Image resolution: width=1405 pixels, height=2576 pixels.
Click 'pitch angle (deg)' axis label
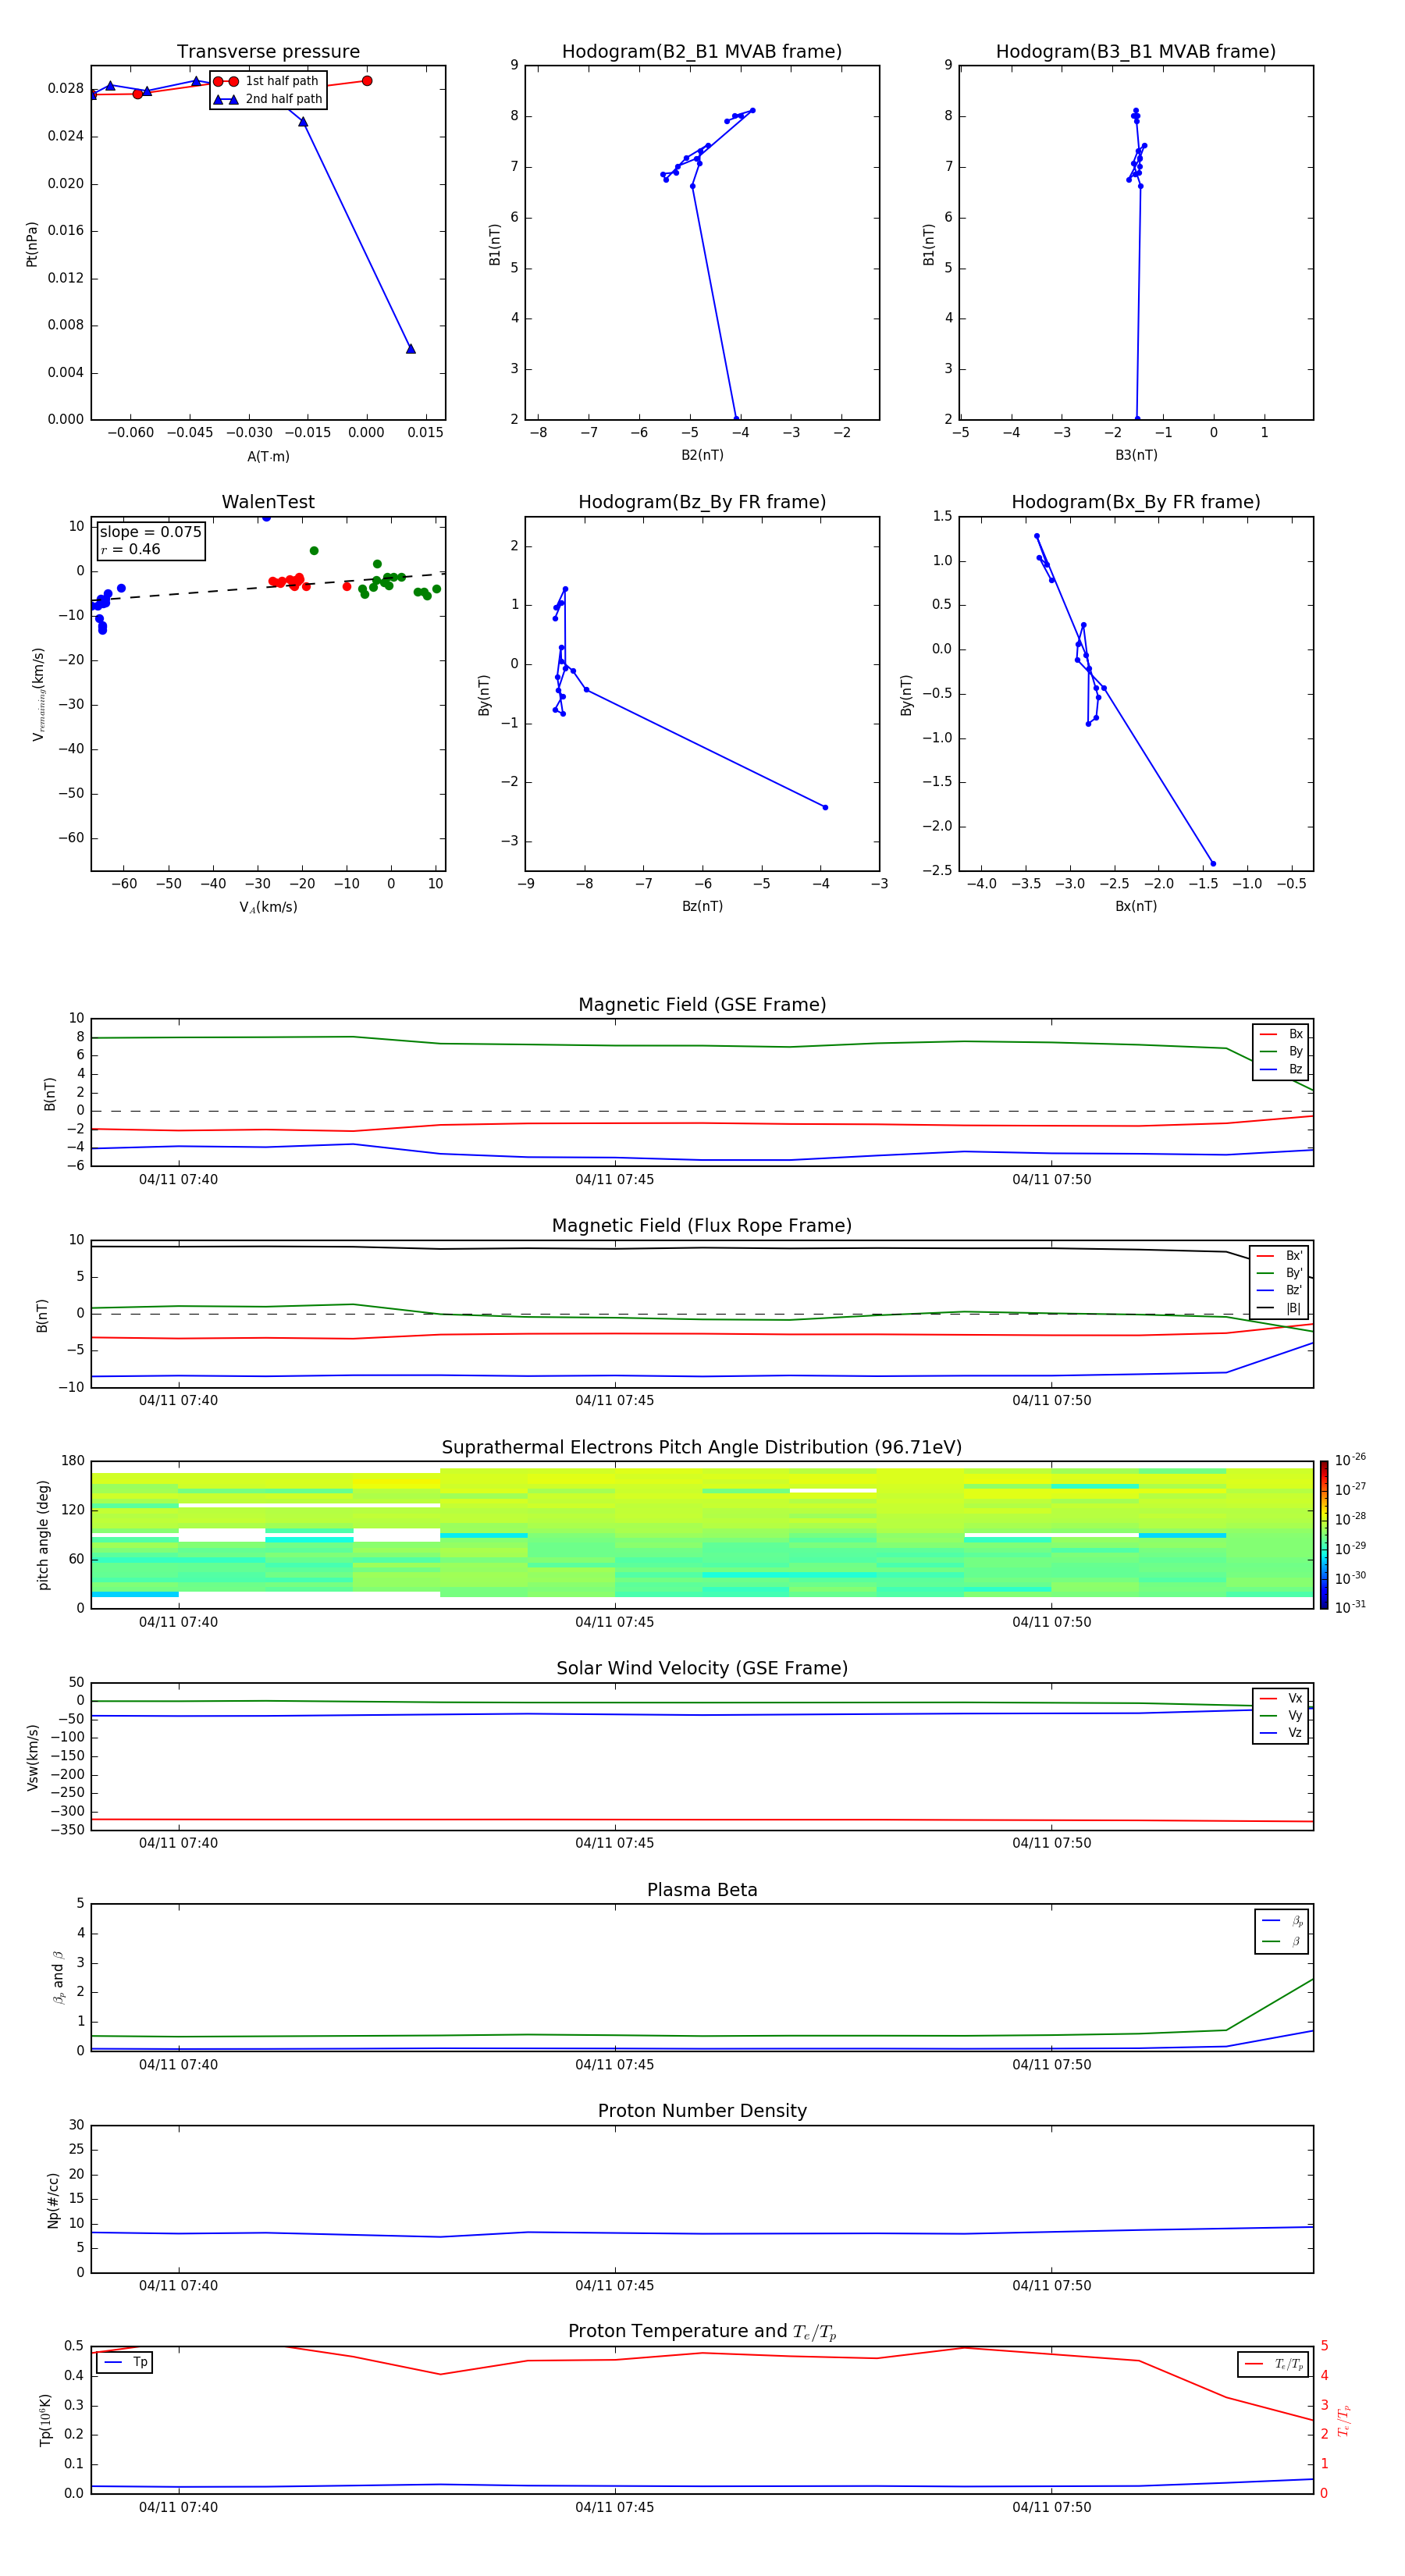(43, 1535)
